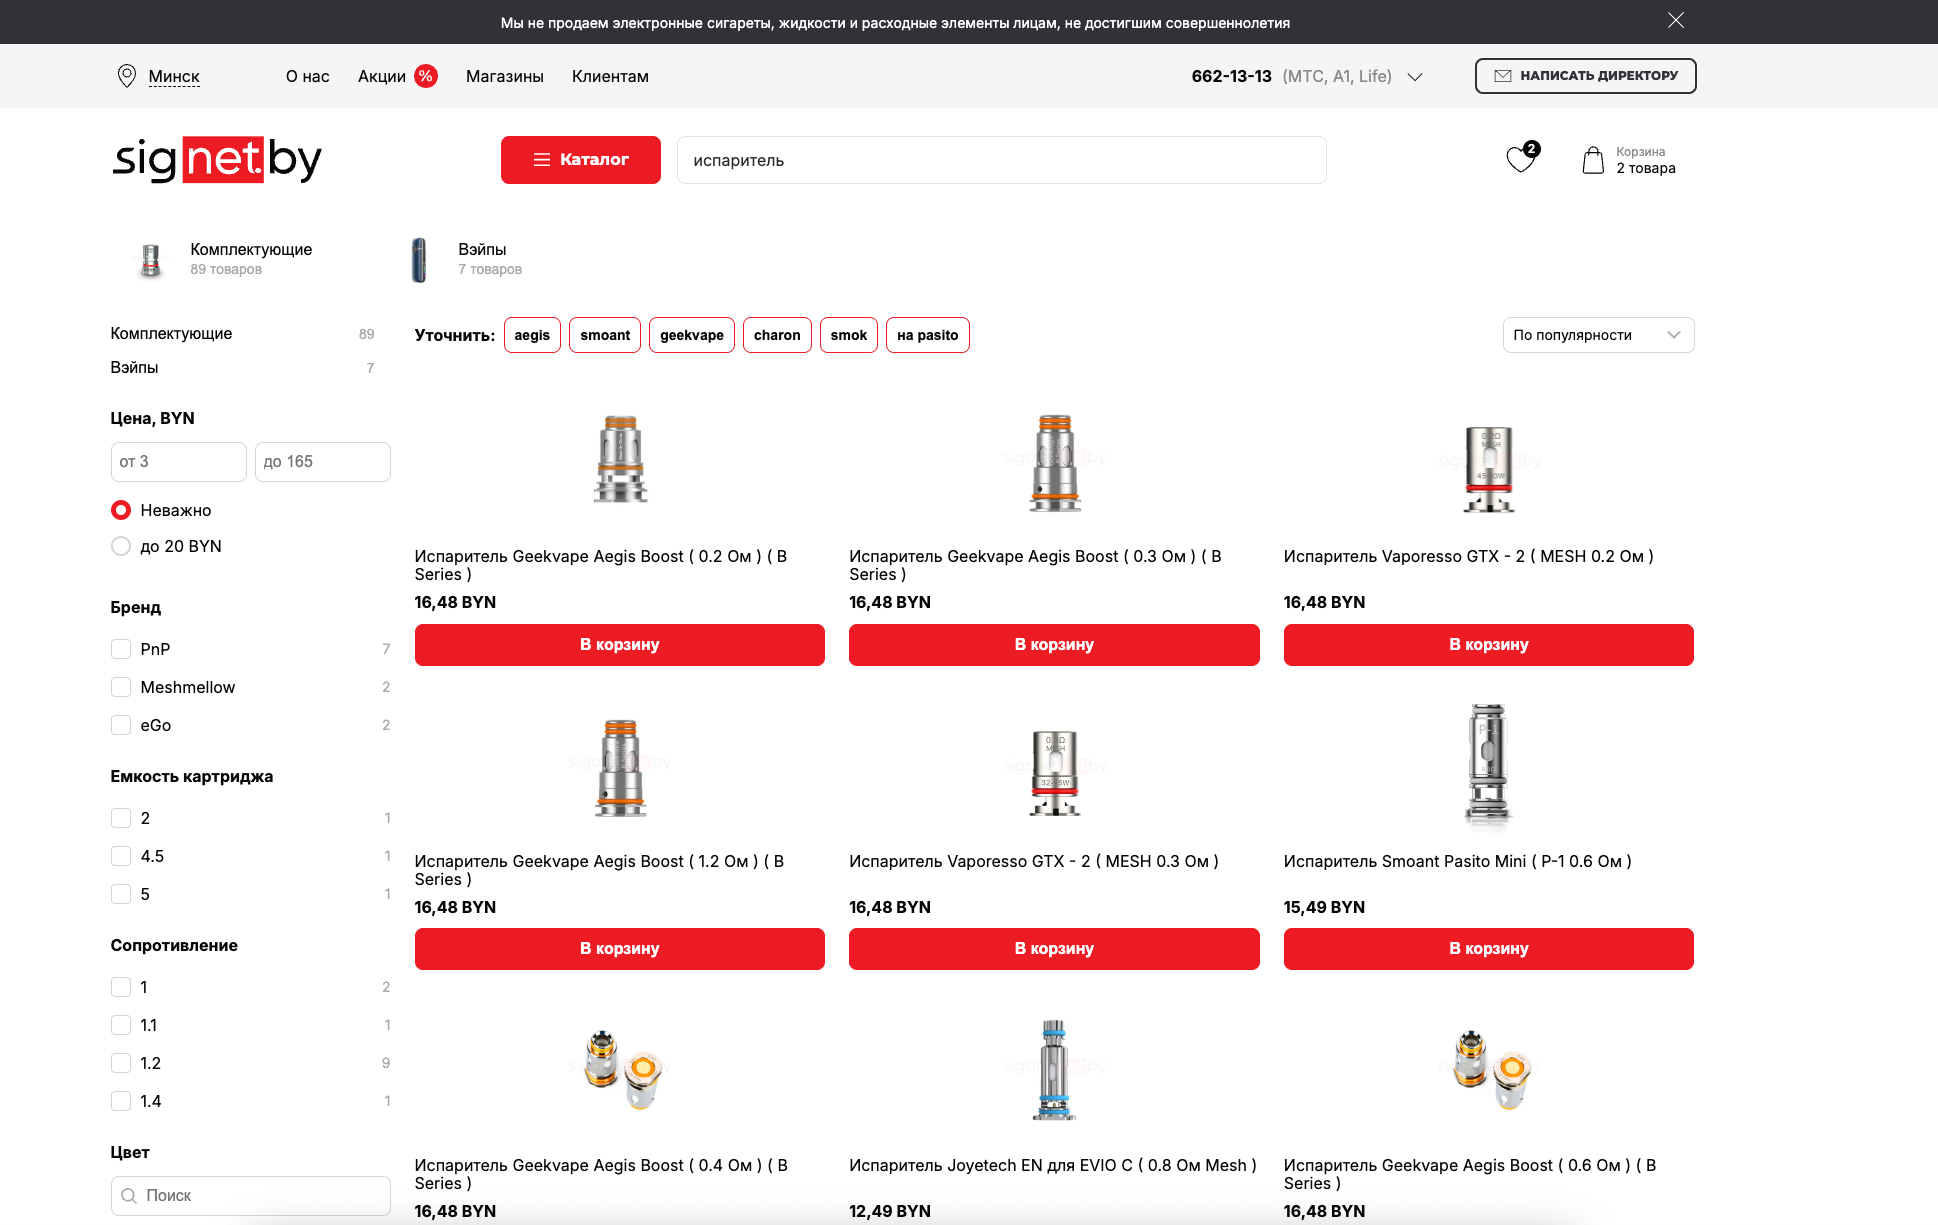Select the Неважно price radio button
This screenshot has height=1225, width=1938.
(x=121, y=510)
